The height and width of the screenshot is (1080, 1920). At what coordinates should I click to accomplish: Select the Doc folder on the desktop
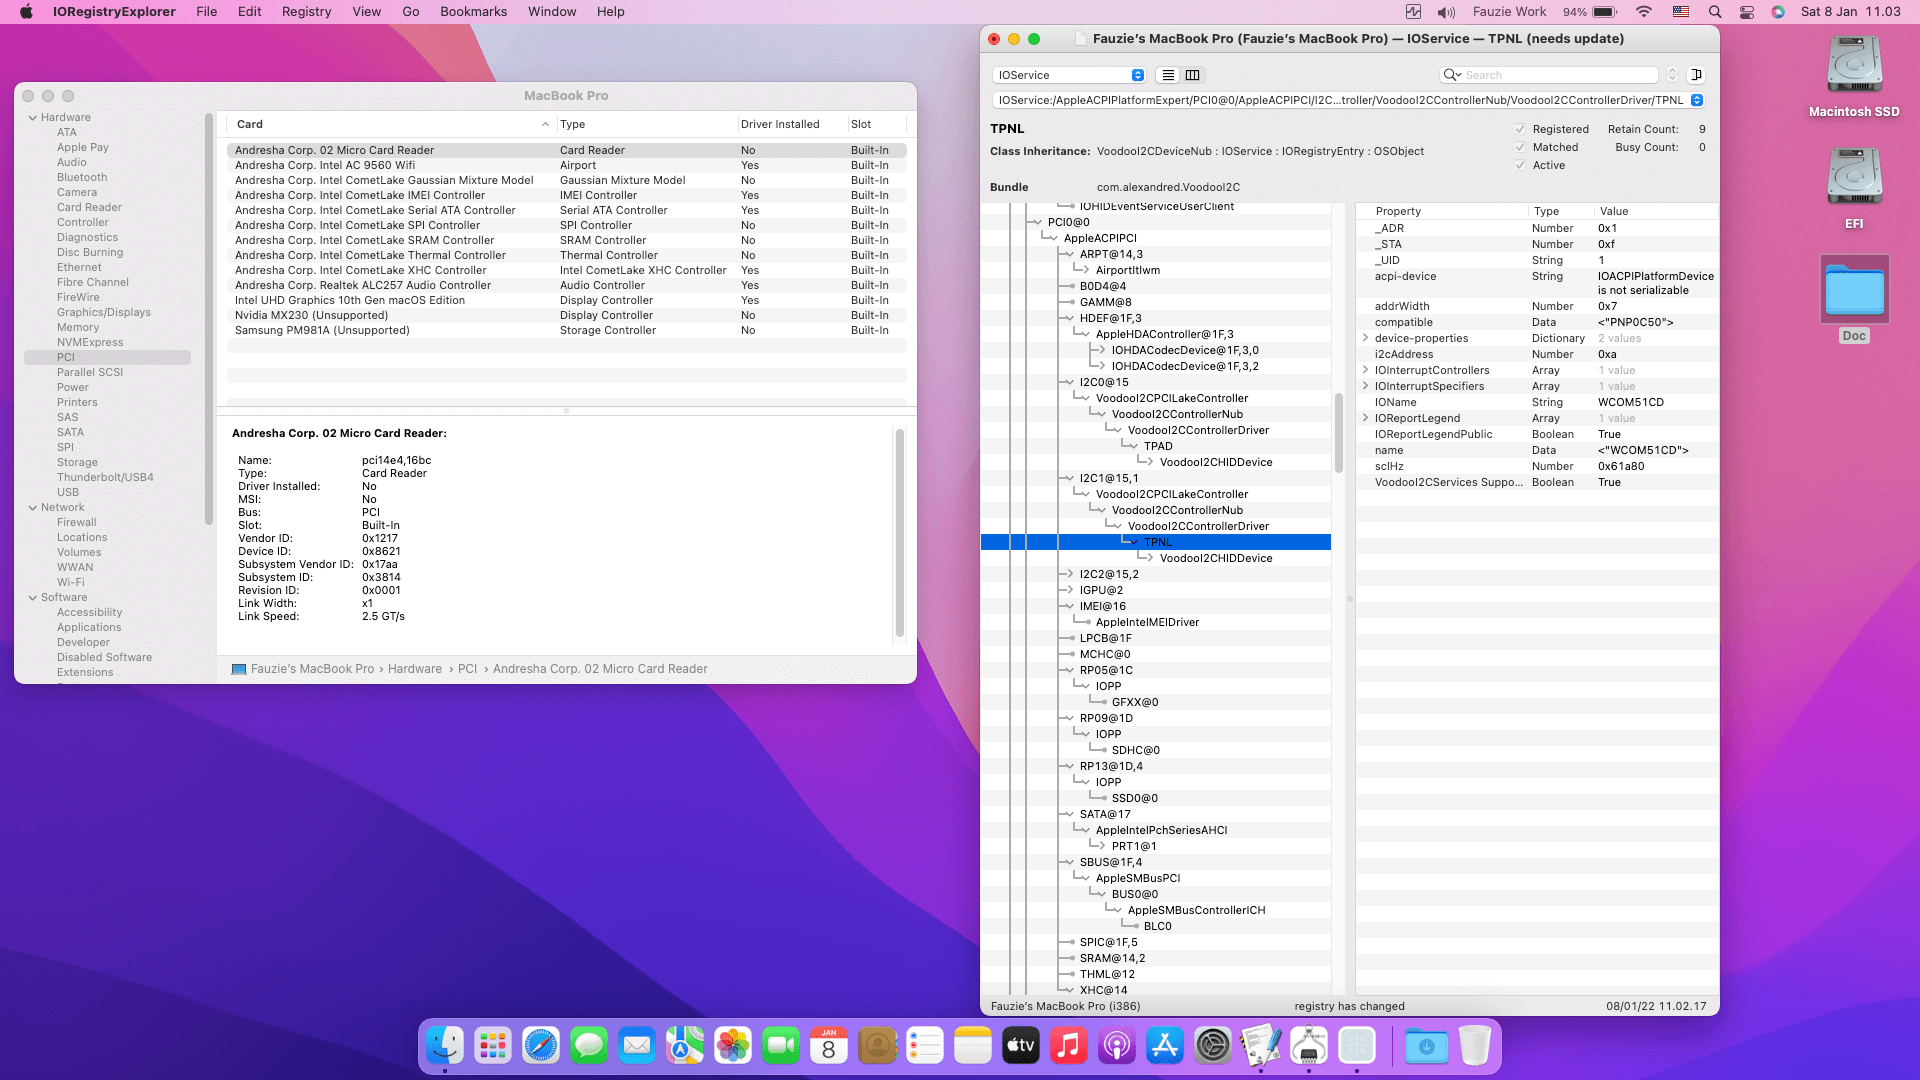pos(1854,299)
